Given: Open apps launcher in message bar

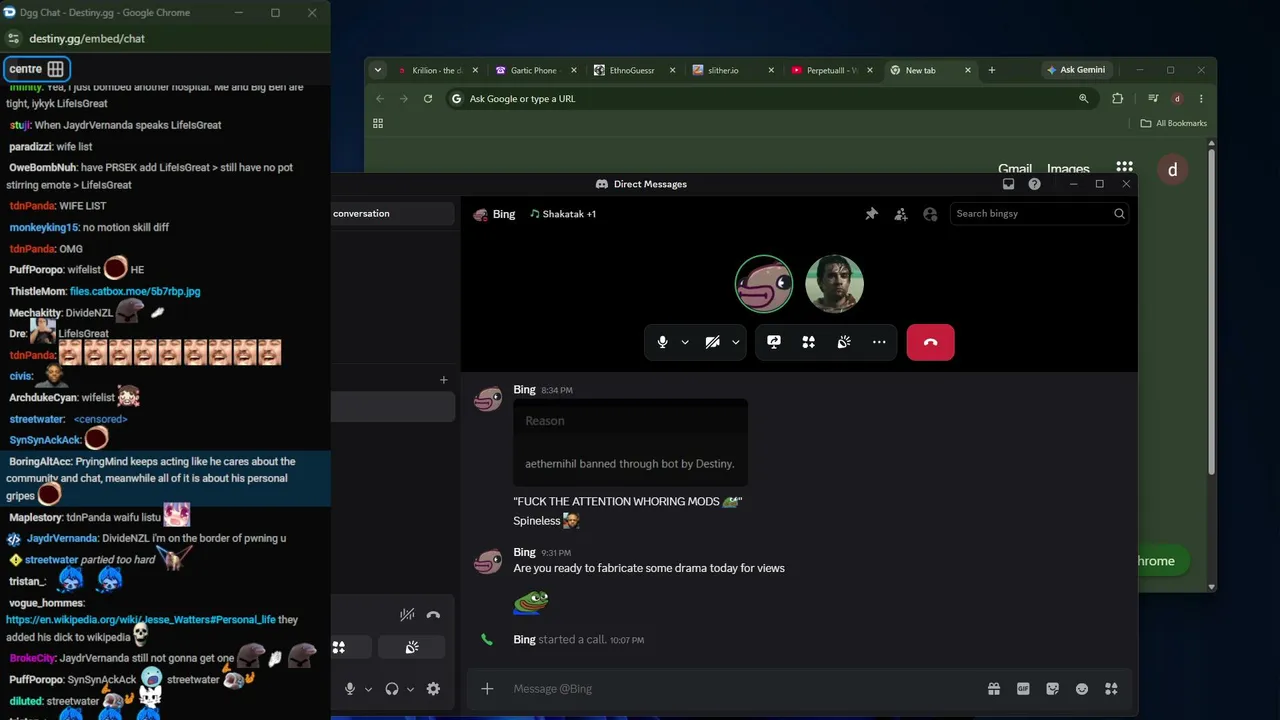Looking at the screenshot, I should click(1111, 688).
